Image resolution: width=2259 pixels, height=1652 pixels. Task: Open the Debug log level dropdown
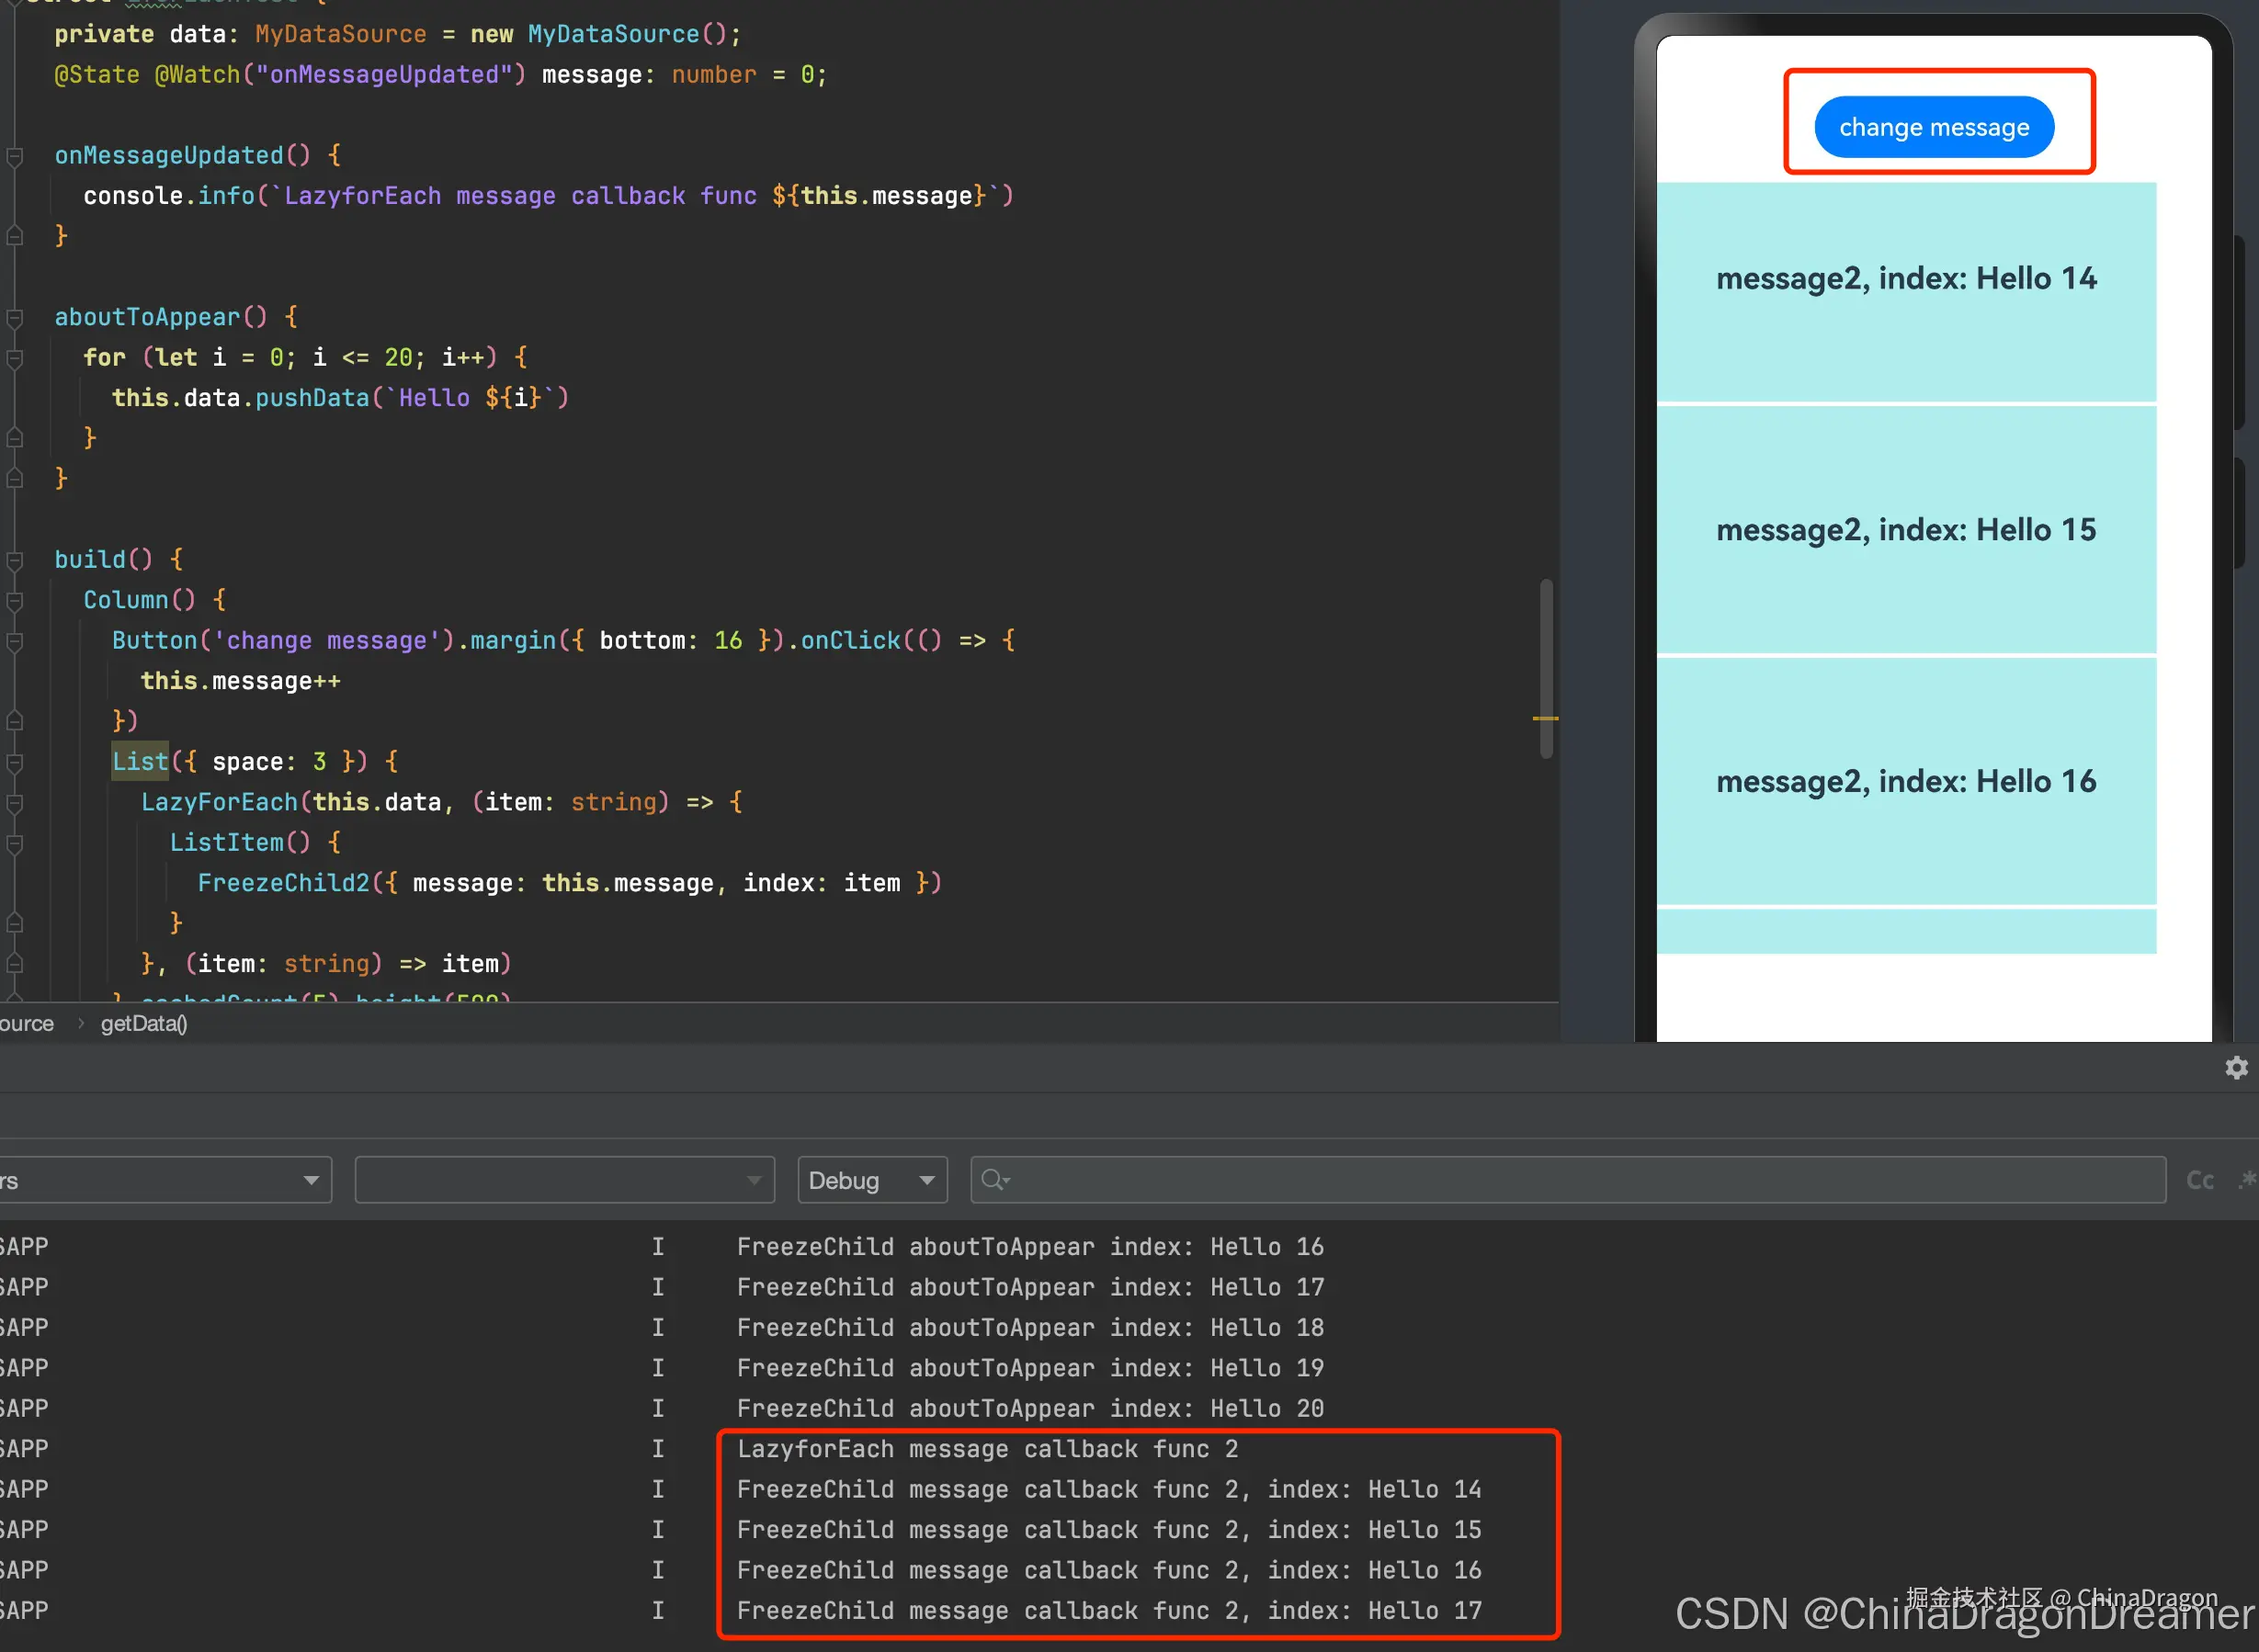(x=872, y=1180)
